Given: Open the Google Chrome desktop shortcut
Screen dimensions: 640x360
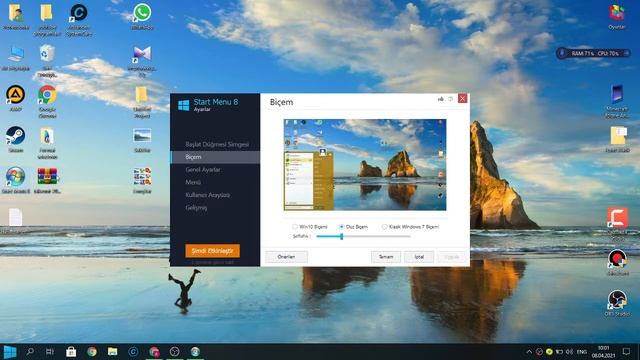Looking at the screenshot, I should [x=47, y=101].
